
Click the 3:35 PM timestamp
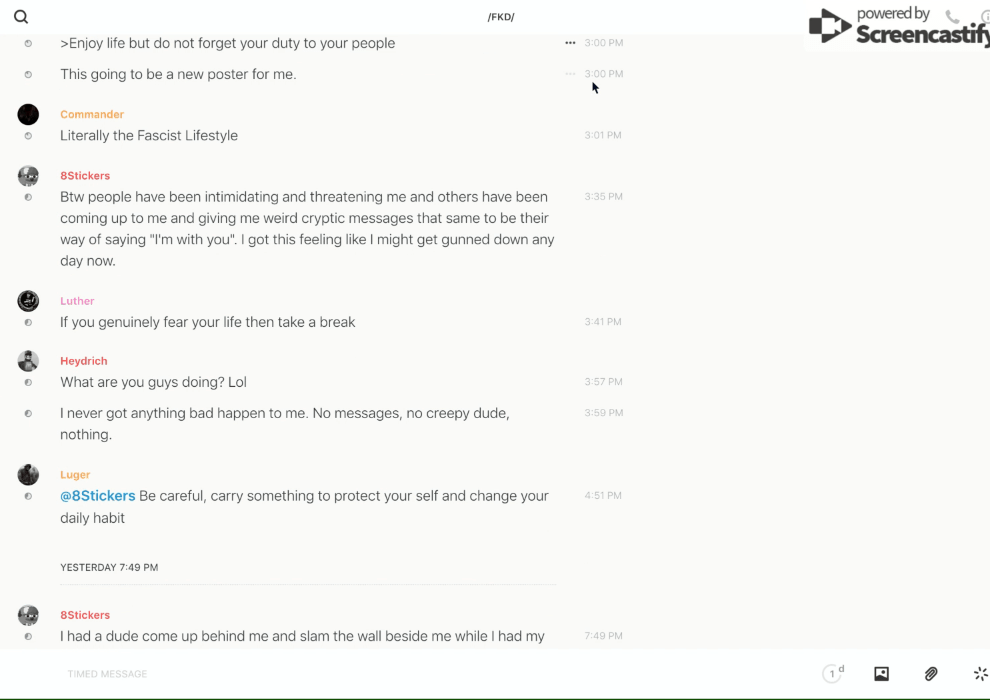coord(603,197)
